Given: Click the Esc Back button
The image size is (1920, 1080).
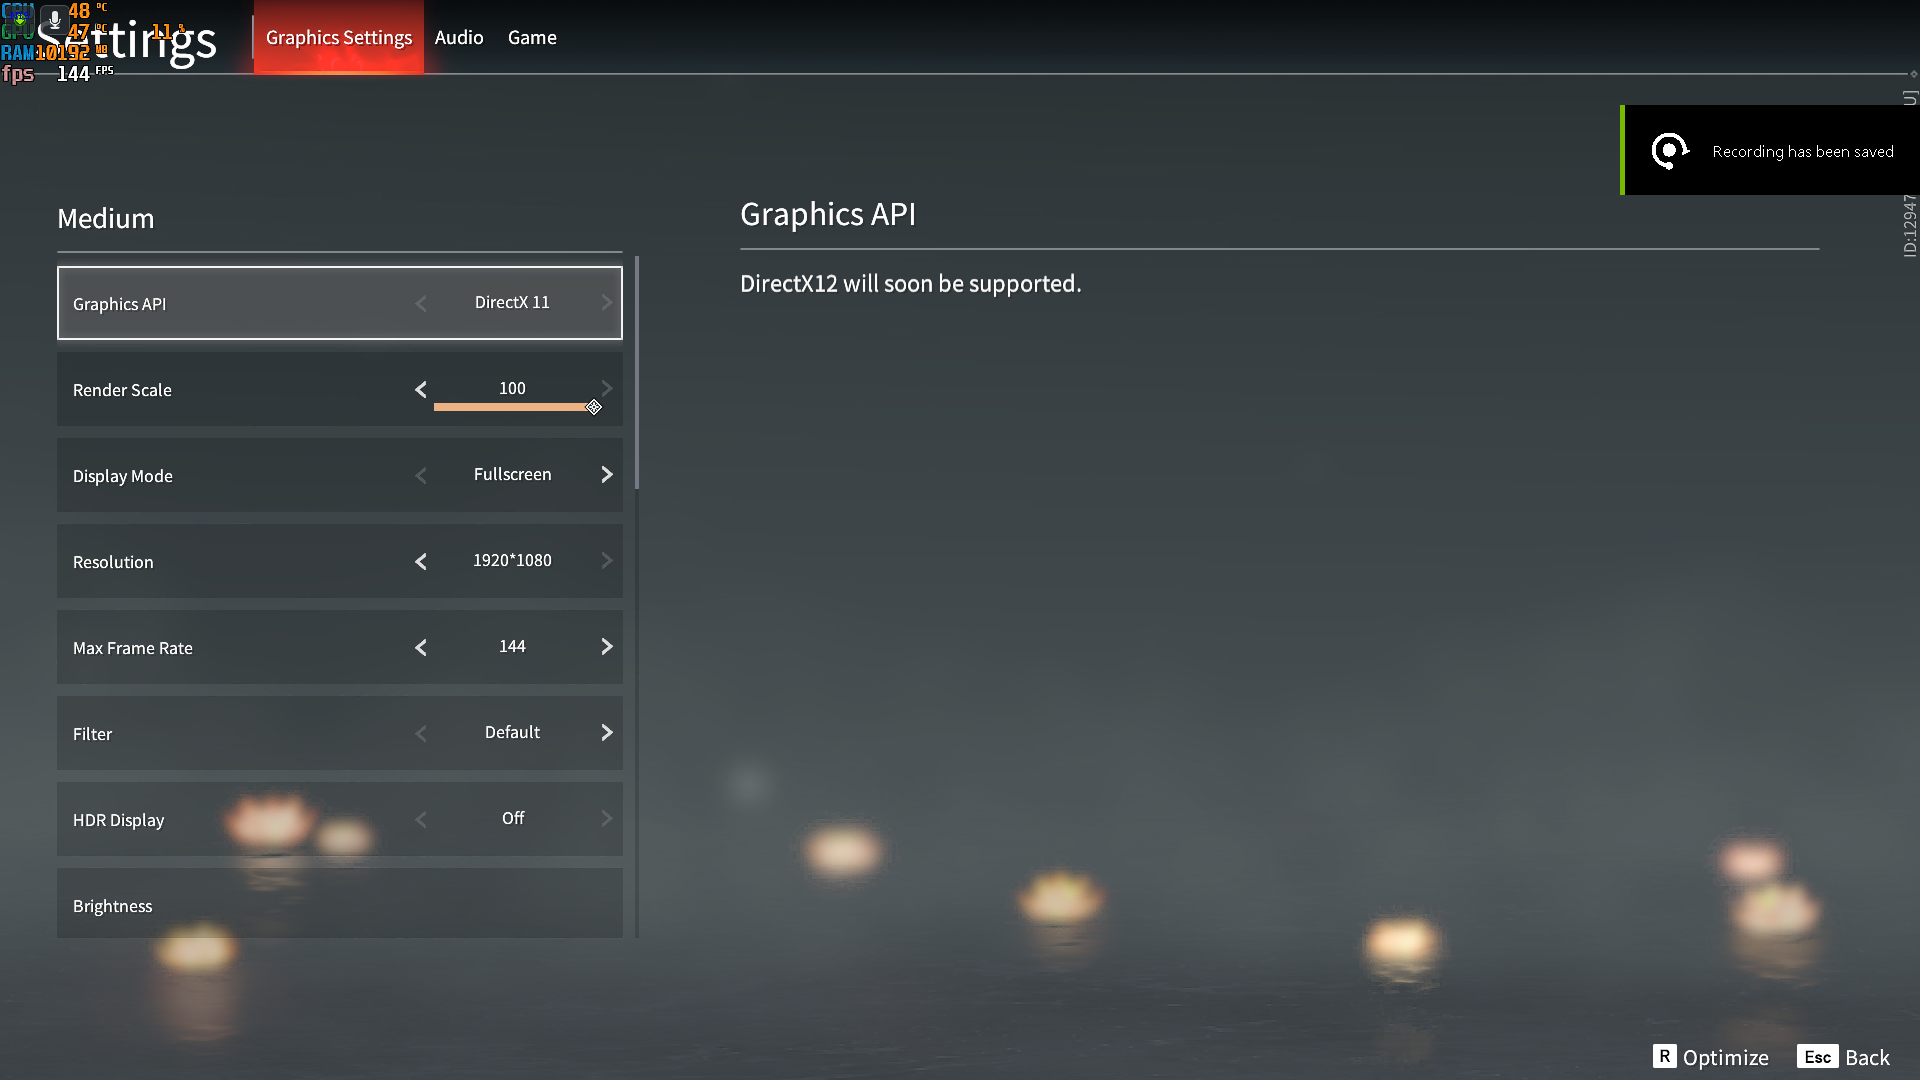Looking at the screenshot, I should pyautogui.click(x=1843, y=1057).
